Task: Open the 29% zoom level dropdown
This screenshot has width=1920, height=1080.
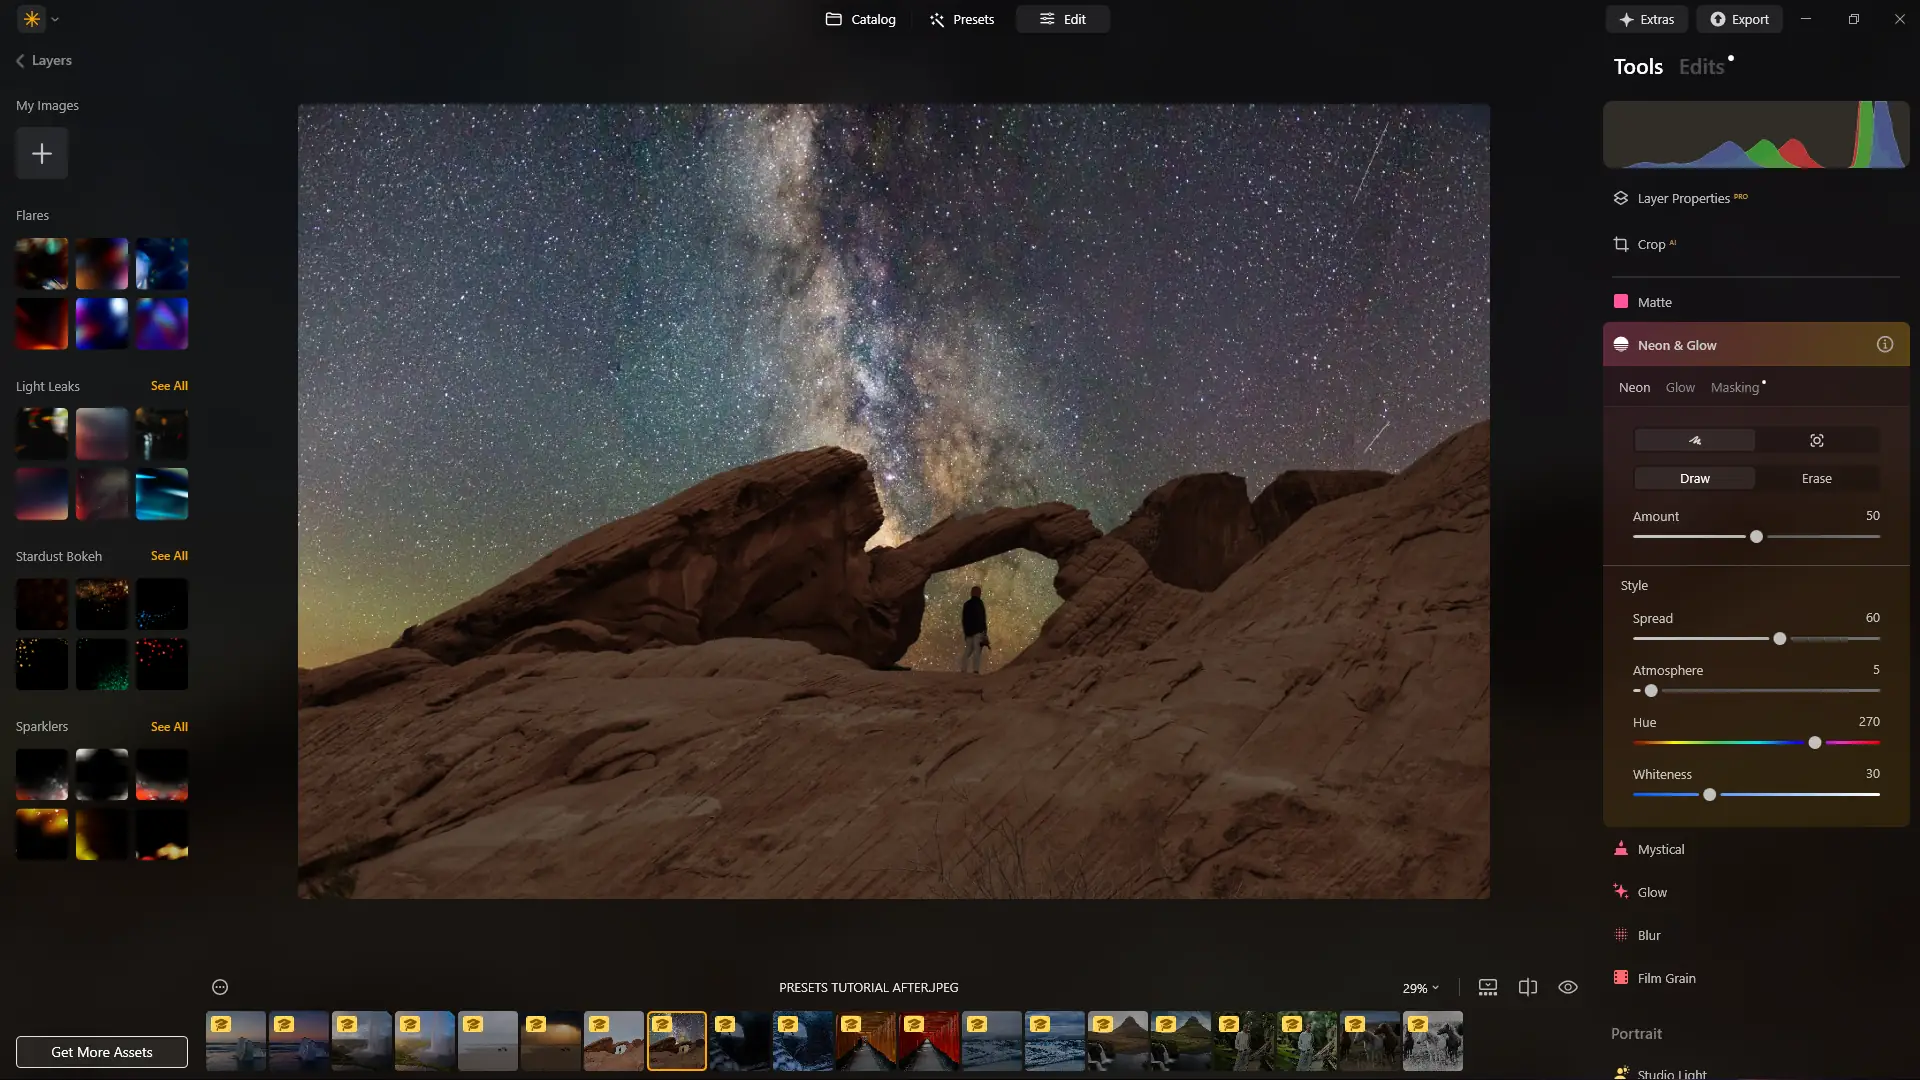Action: tap(1420, 988)
